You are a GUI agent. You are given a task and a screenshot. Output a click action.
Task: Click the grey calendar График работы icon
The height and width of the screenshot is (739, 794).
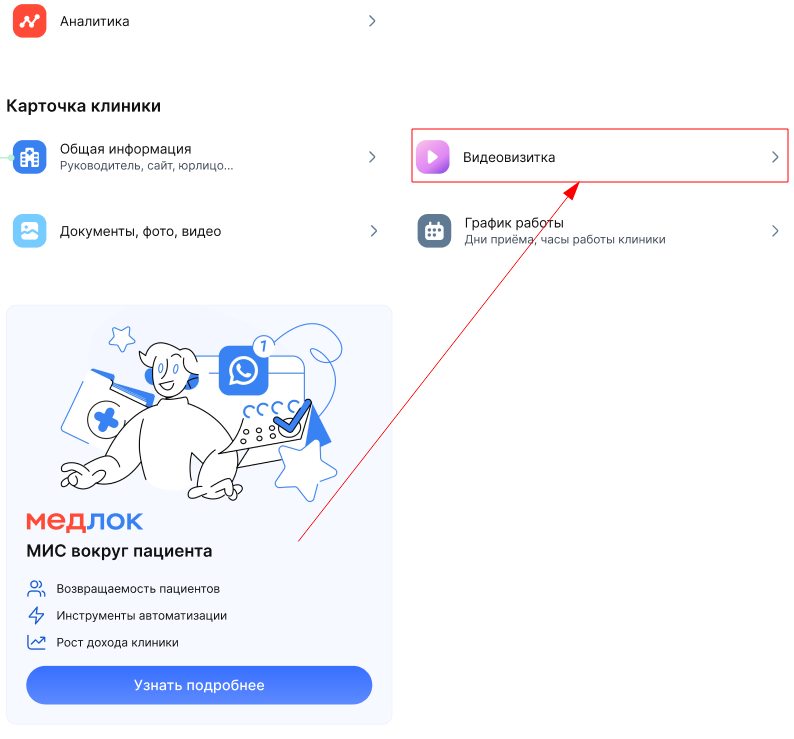[x=434, y=231]
